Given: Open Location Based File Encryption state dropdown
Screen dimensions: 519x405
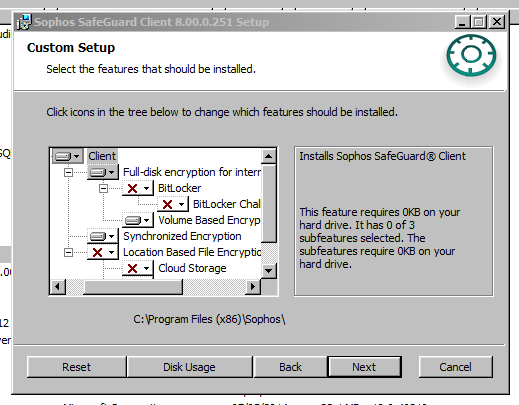Looking at the screenshot, I should tap(103, 252).
